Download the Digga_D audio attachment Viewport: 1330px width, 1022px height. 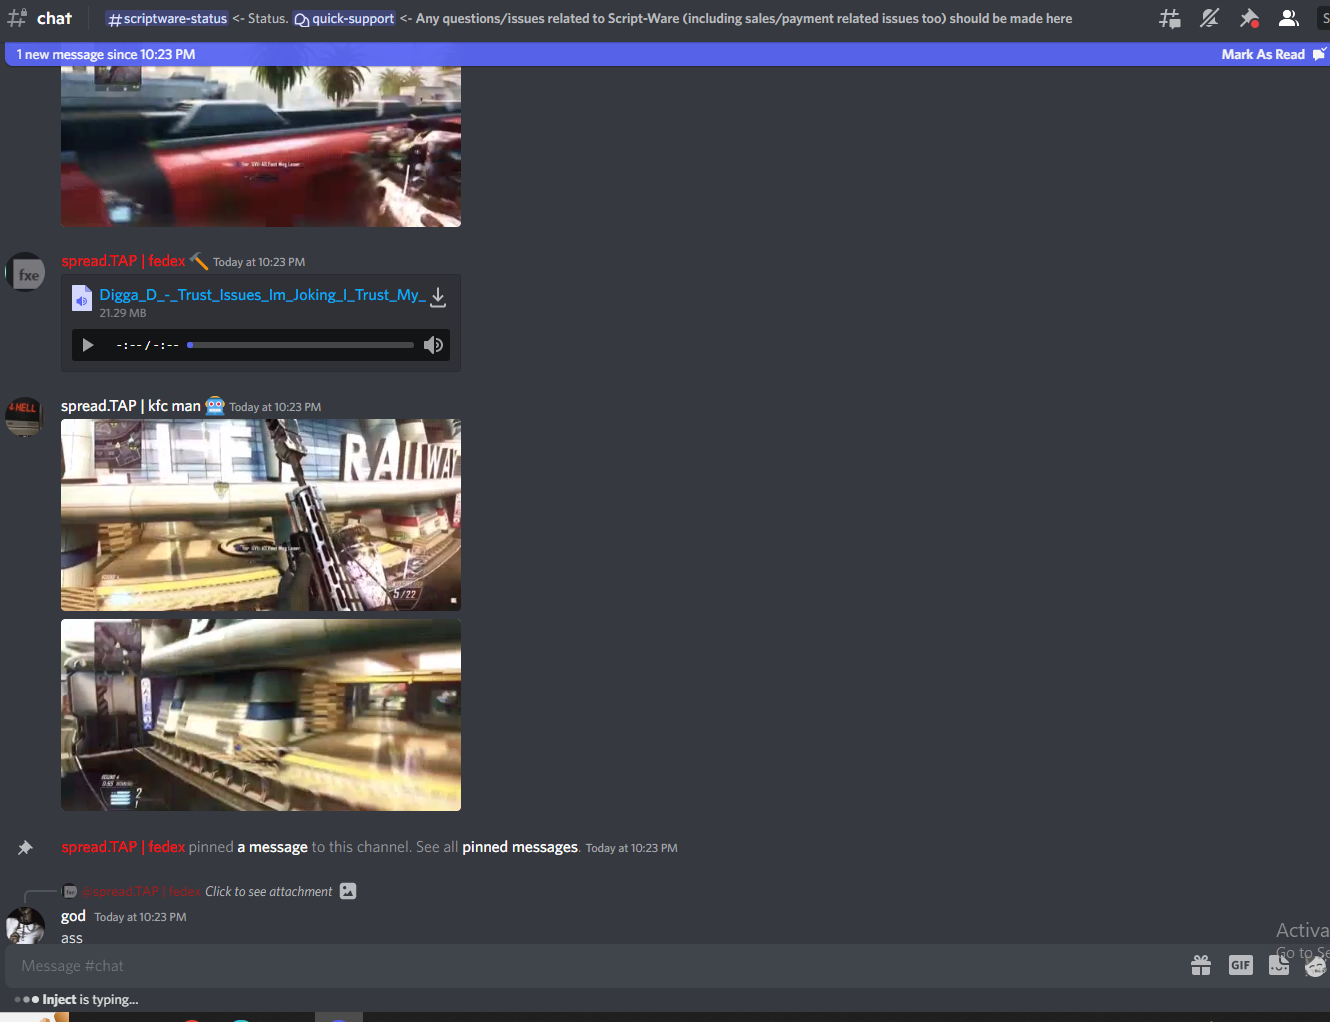tap(438, 298)
